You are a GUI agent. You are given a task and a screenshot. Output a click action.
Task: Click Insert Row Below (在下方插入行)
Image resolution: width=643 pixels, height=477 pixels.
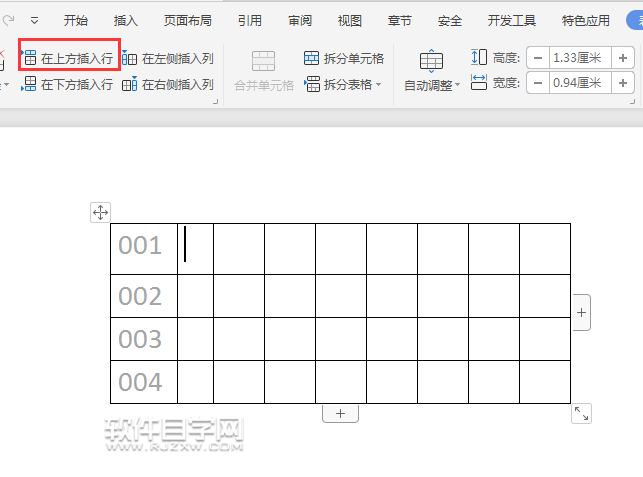point(68,85)
